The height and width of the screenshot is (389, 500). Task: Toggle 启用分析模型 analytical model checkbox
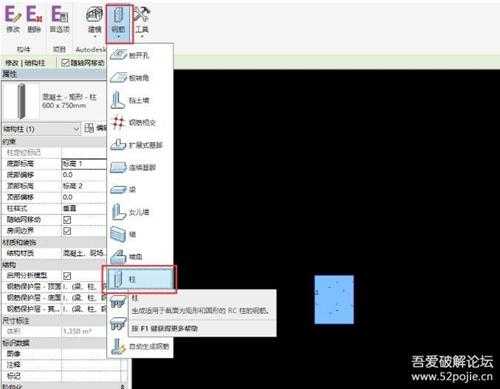click(x=67, y=276)
